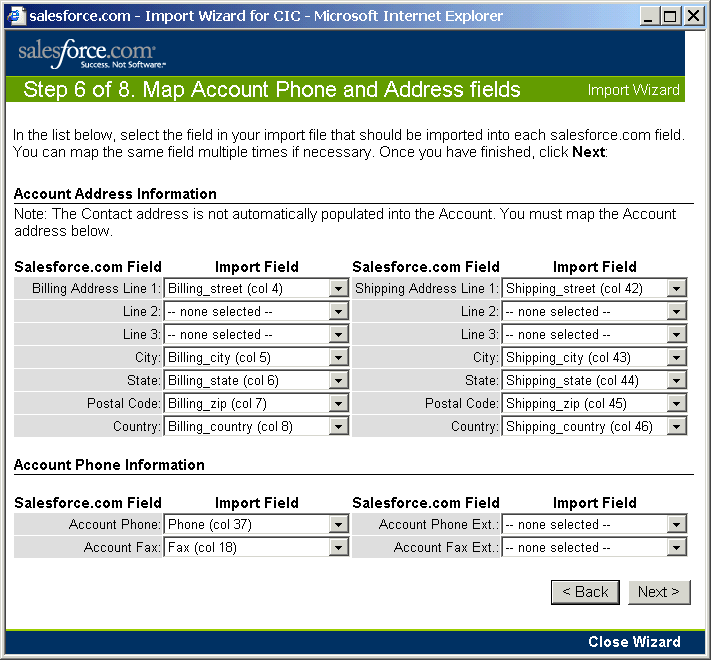
Task: Click the Account Phone label
Action: click(x=115, y=524)
